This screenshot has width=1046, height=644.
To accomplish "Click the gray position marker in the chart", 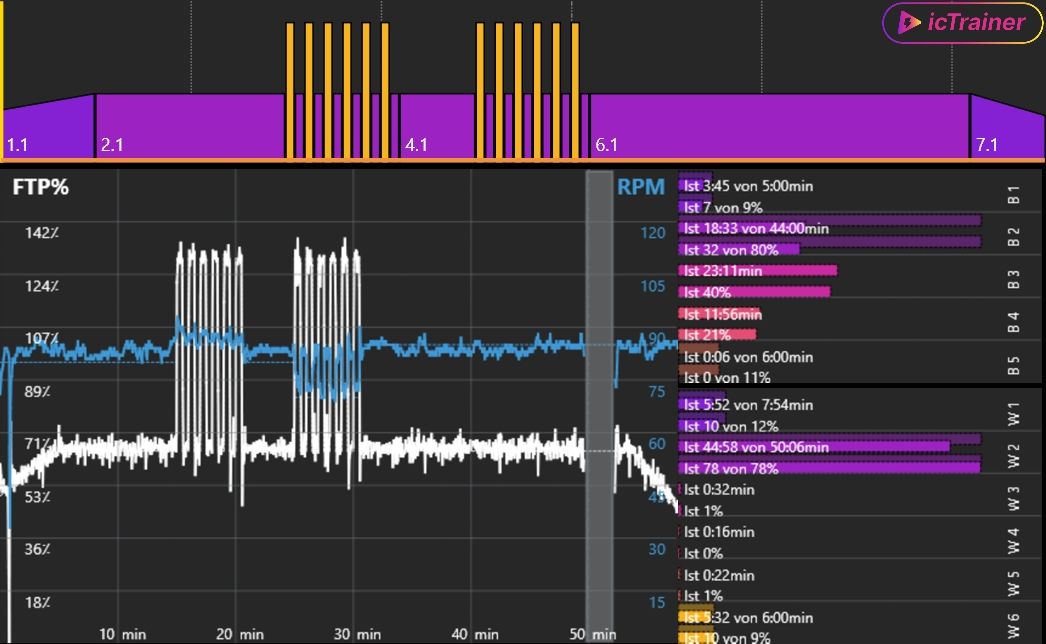I will [599, 400].
